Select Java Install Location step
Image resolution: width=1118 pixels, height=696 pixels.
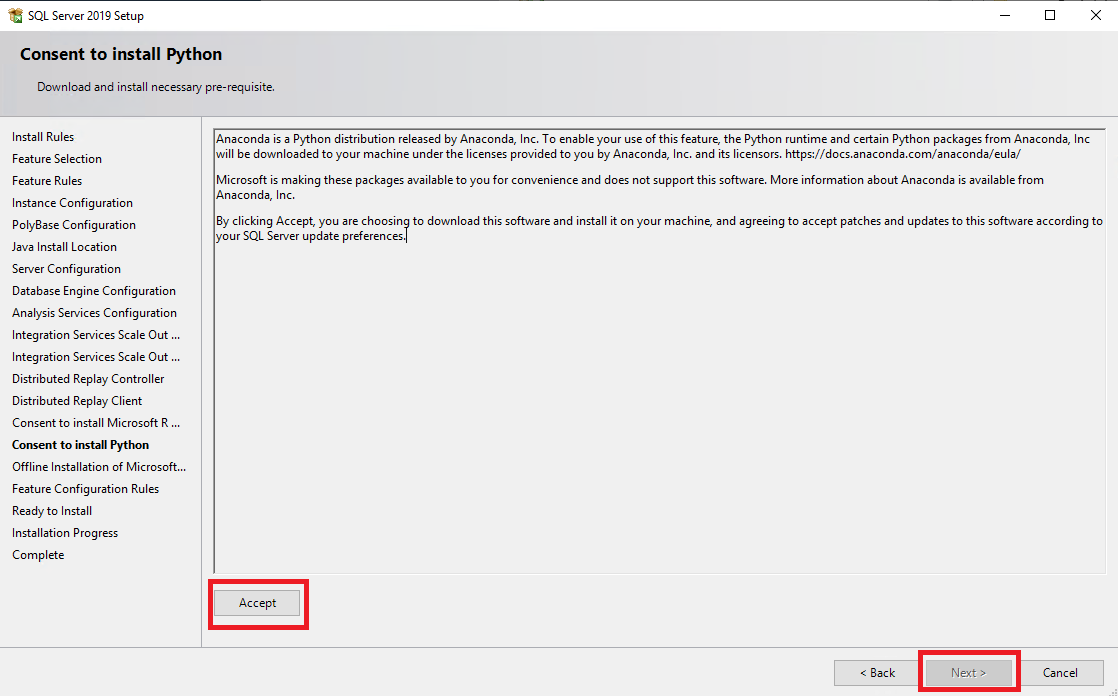pyautogui.click(x=64, y=247)
